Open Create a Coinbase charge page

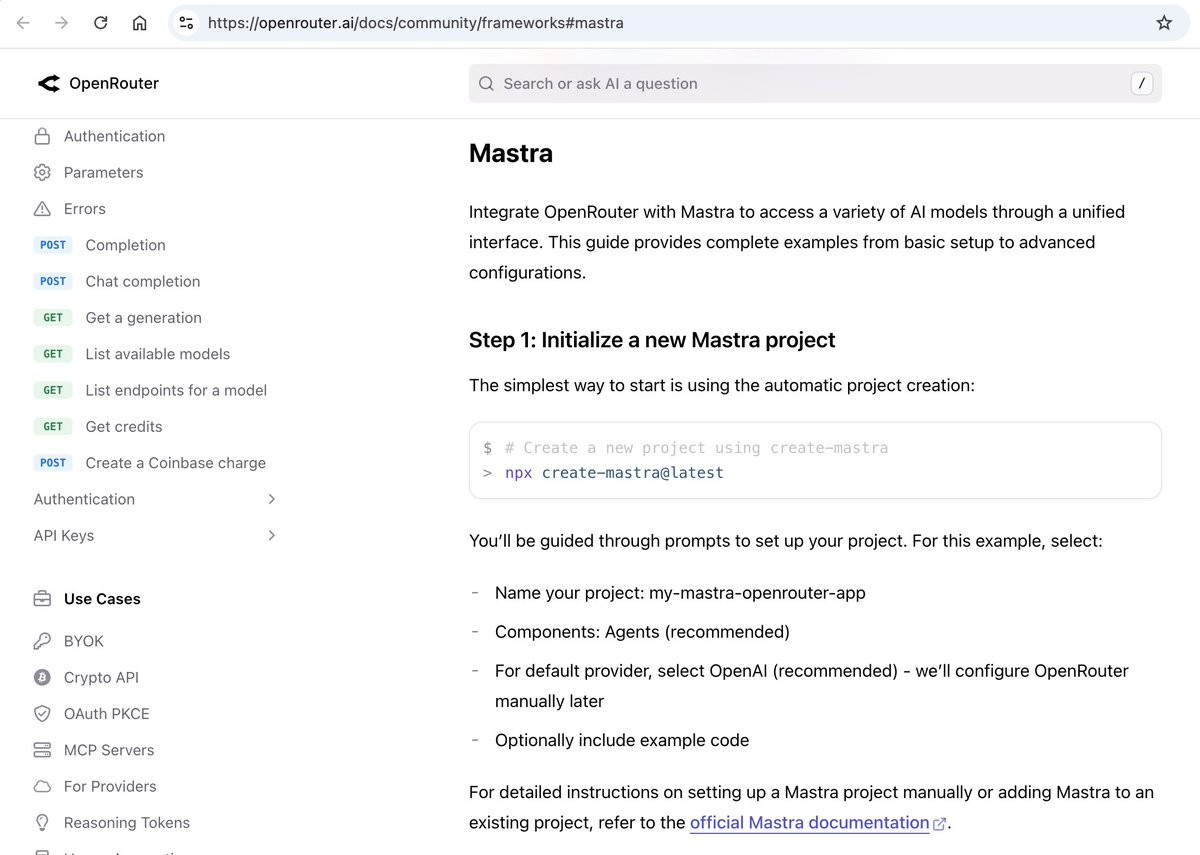pos(175,463)
